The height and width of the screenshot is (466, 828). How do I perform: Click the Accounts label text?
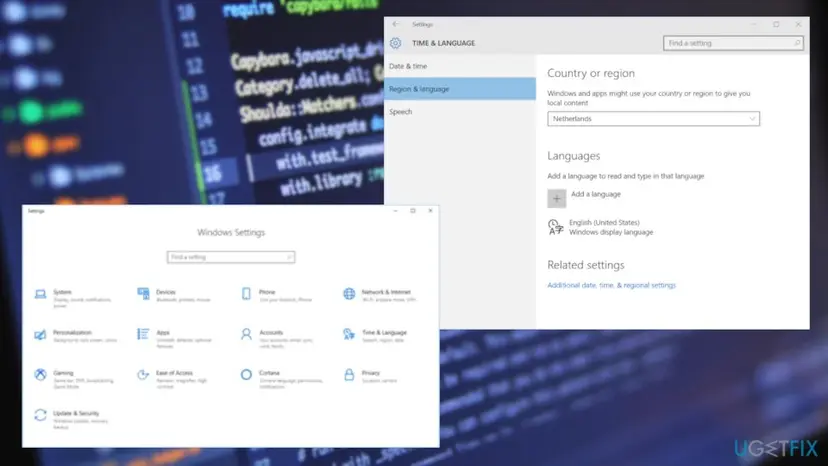click(271, 333)
